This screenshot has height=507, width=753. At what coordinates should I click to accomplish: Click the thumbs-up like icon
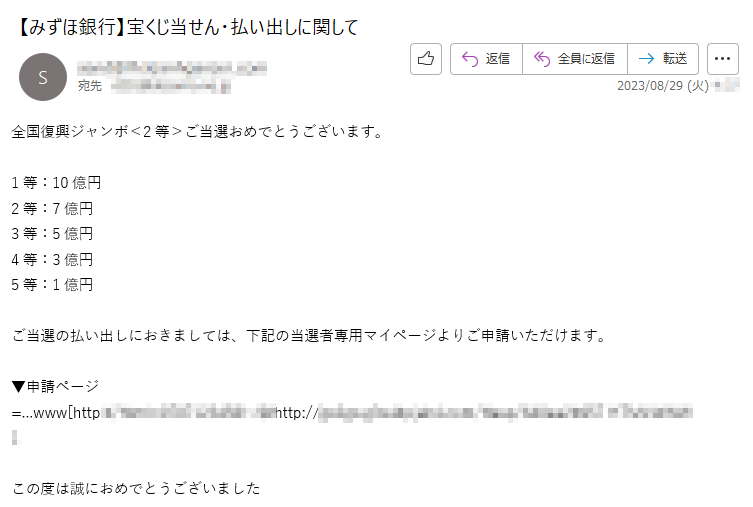[x=425, y=59]
